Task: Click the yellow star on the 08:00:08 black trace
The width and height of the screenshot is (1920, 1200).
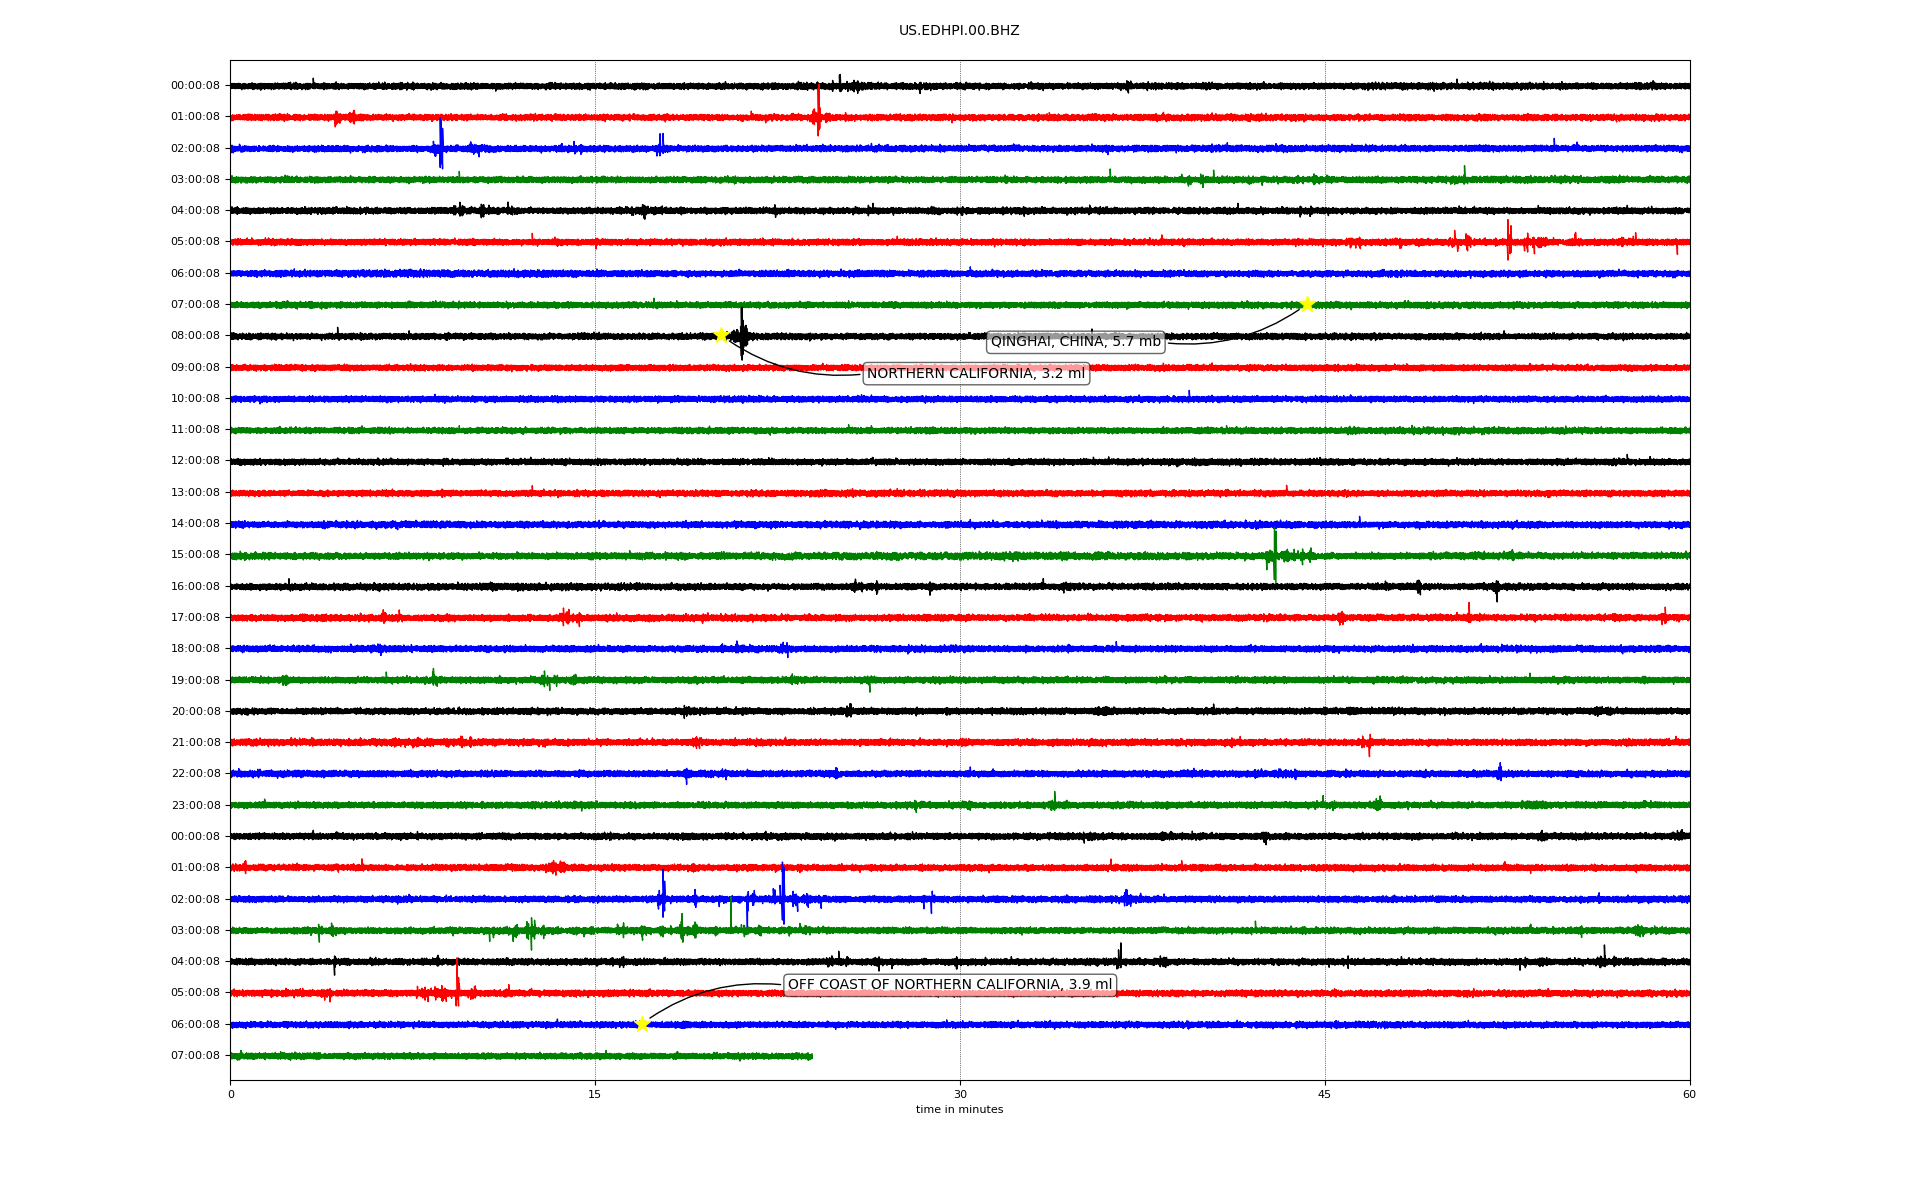Action: tap(720, 335)
